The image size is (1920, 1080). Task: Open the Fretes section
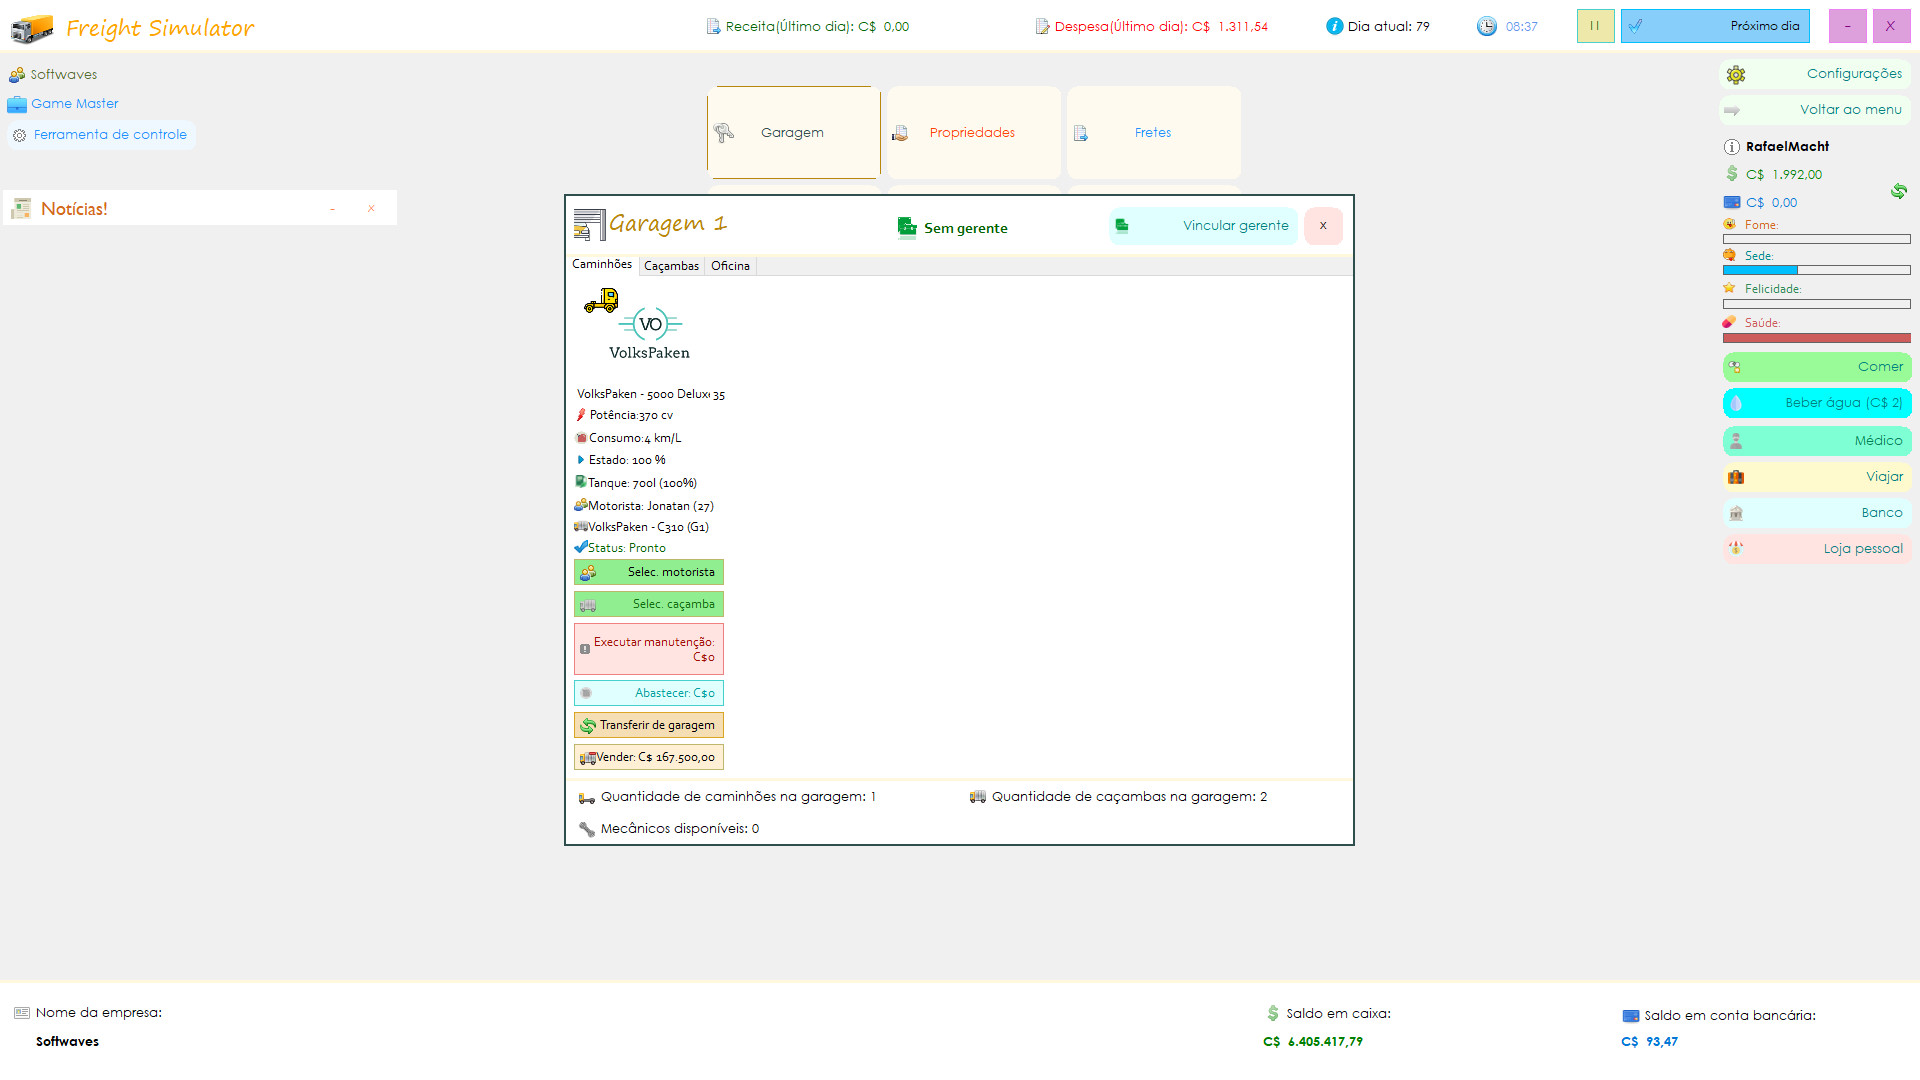point(1152,133)
